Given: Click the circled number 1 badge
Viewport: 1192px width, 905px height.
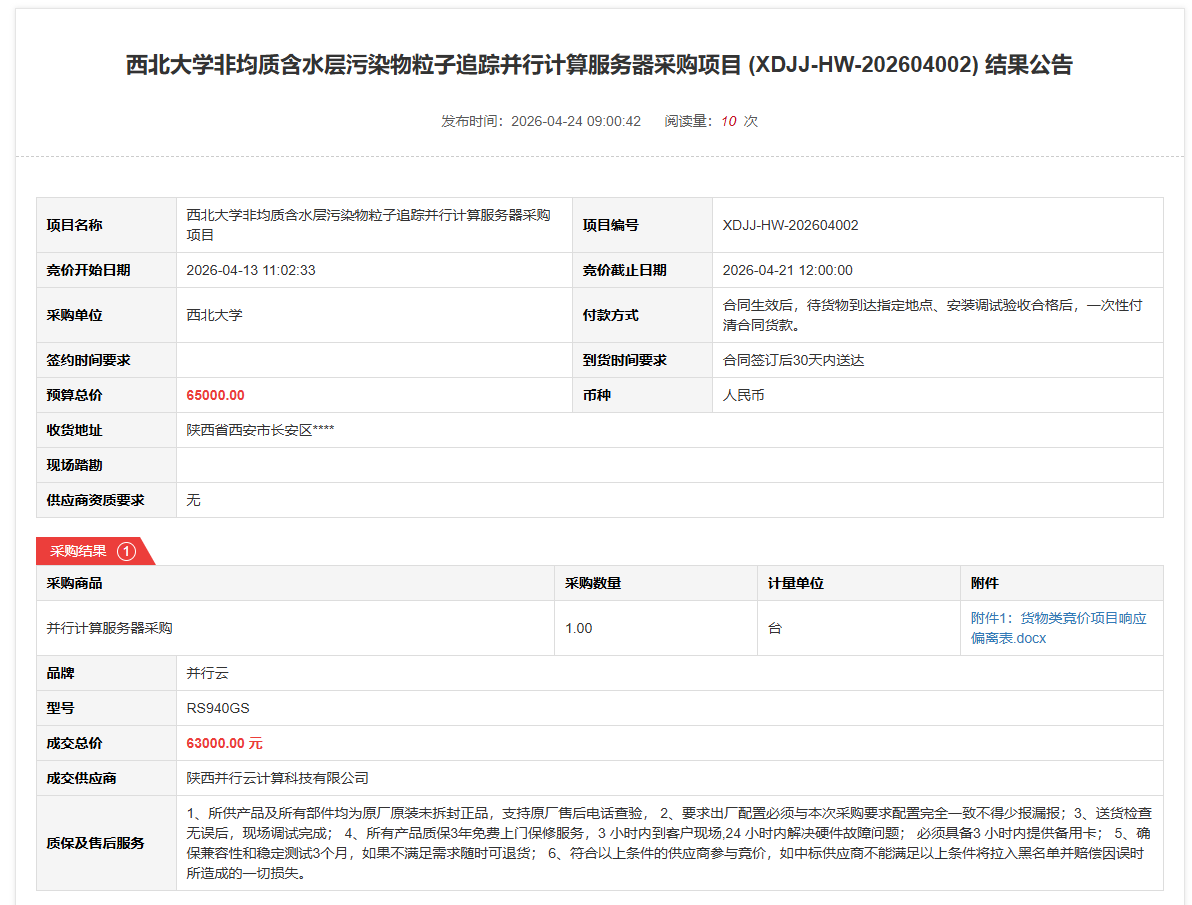Looking at the screenshot, I should (126, 551).
